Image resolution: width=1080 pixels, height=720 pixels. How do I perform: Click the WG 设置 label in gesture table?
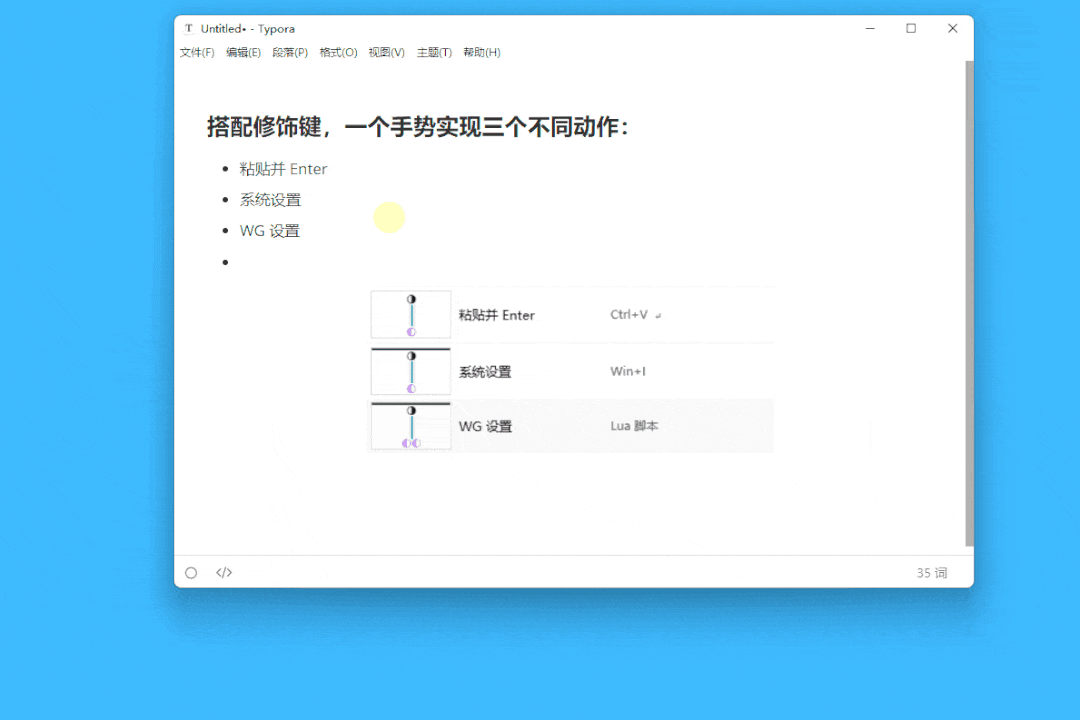click(486, 426)
